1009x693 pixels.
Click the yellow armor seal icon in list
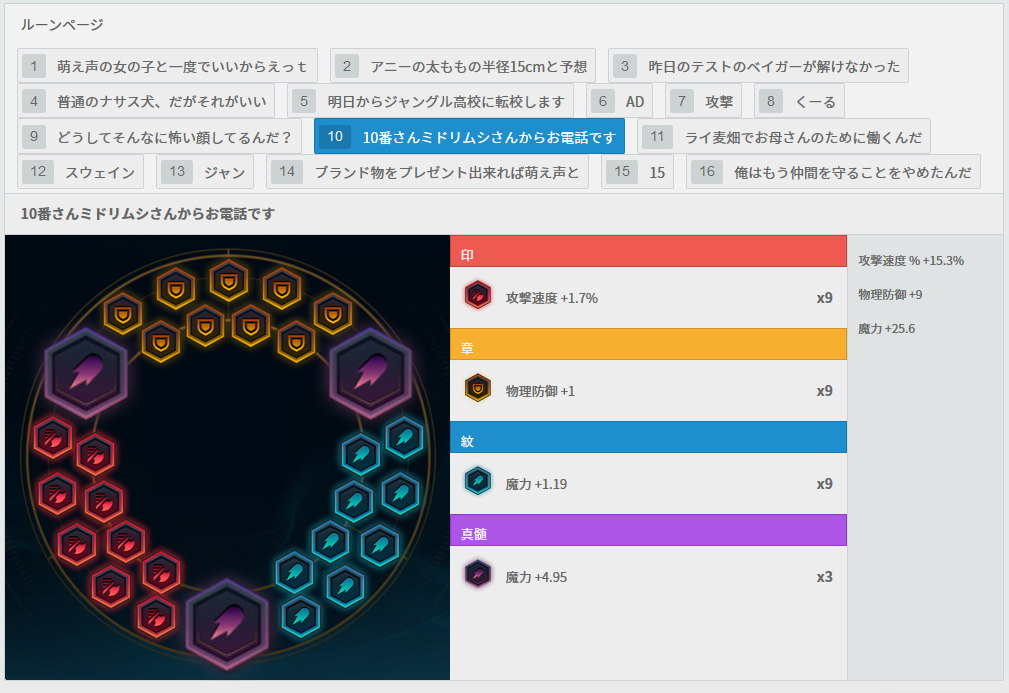coord(477,388)
